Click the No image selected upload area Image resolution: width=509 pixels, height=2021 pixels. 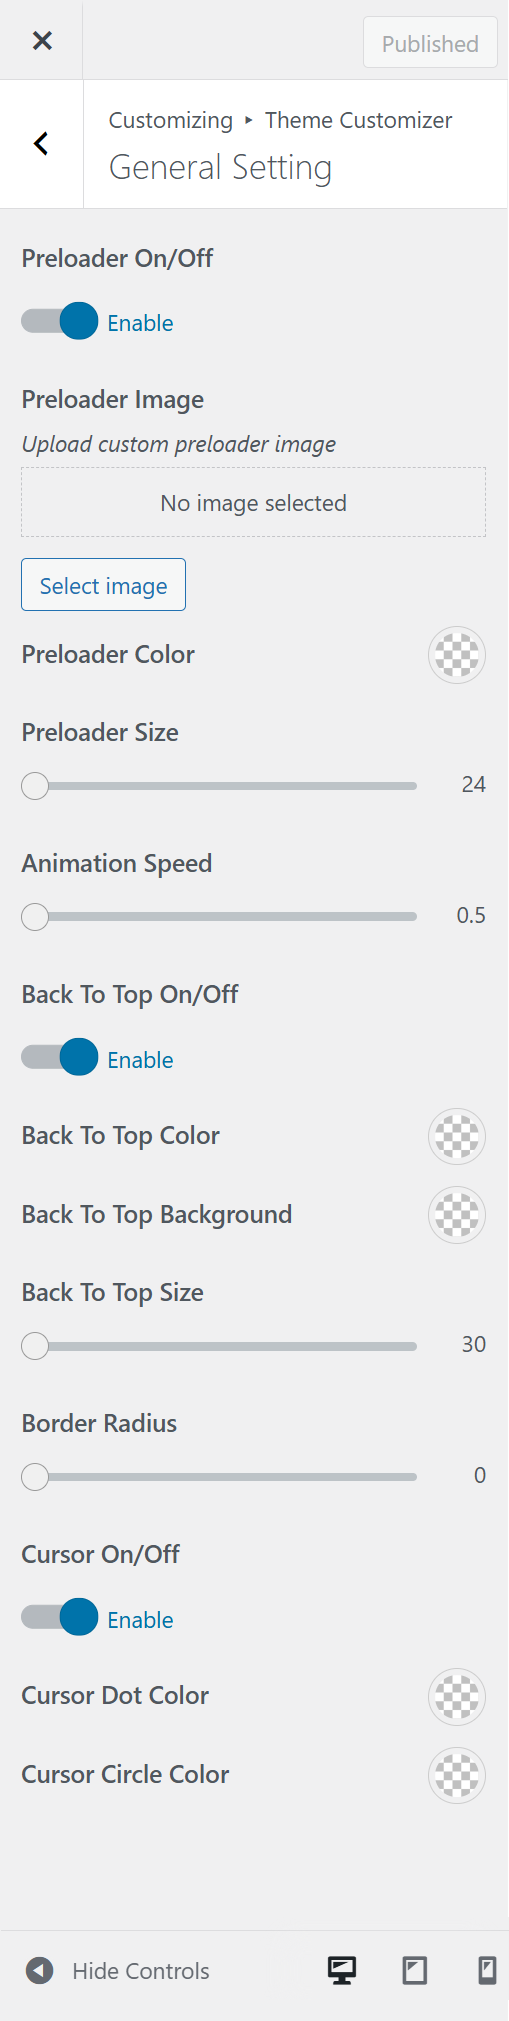point(254,502)
